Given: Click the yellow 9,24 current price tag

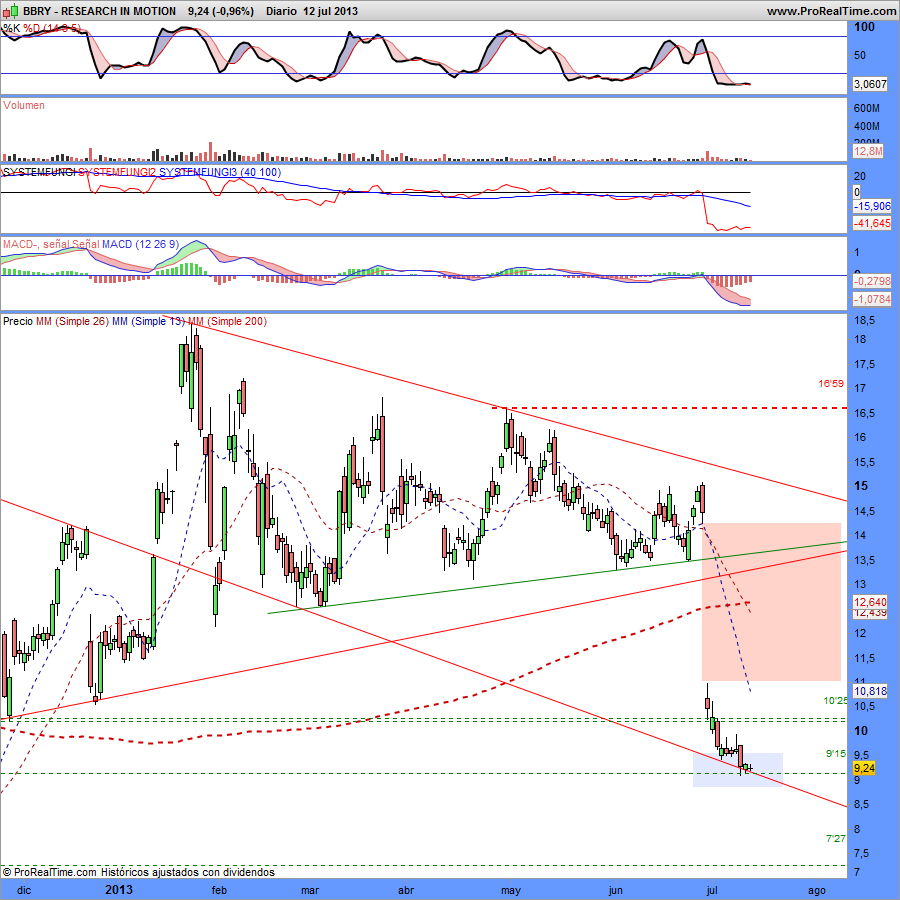Looking at the screenshot, I should [864, 768].
